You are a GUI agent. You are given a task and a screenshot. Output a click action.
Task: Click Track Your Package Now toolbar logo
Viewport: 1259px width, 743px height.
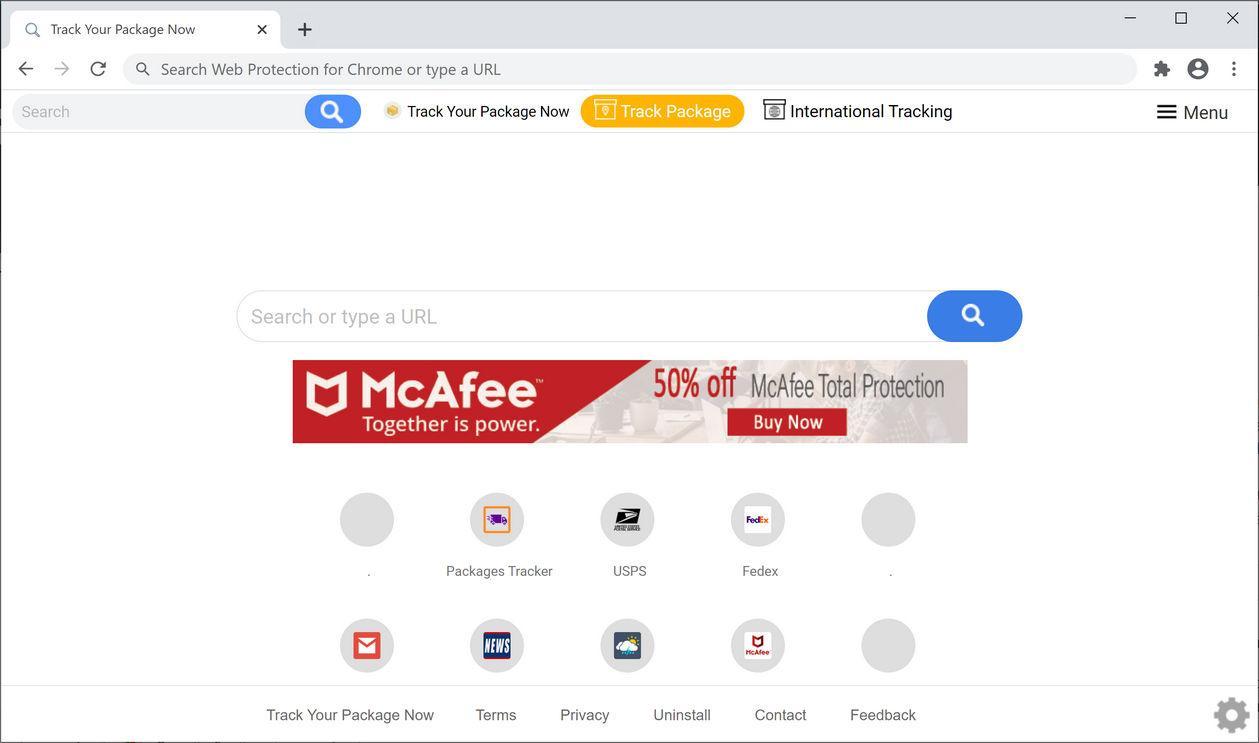pos(477,111)
